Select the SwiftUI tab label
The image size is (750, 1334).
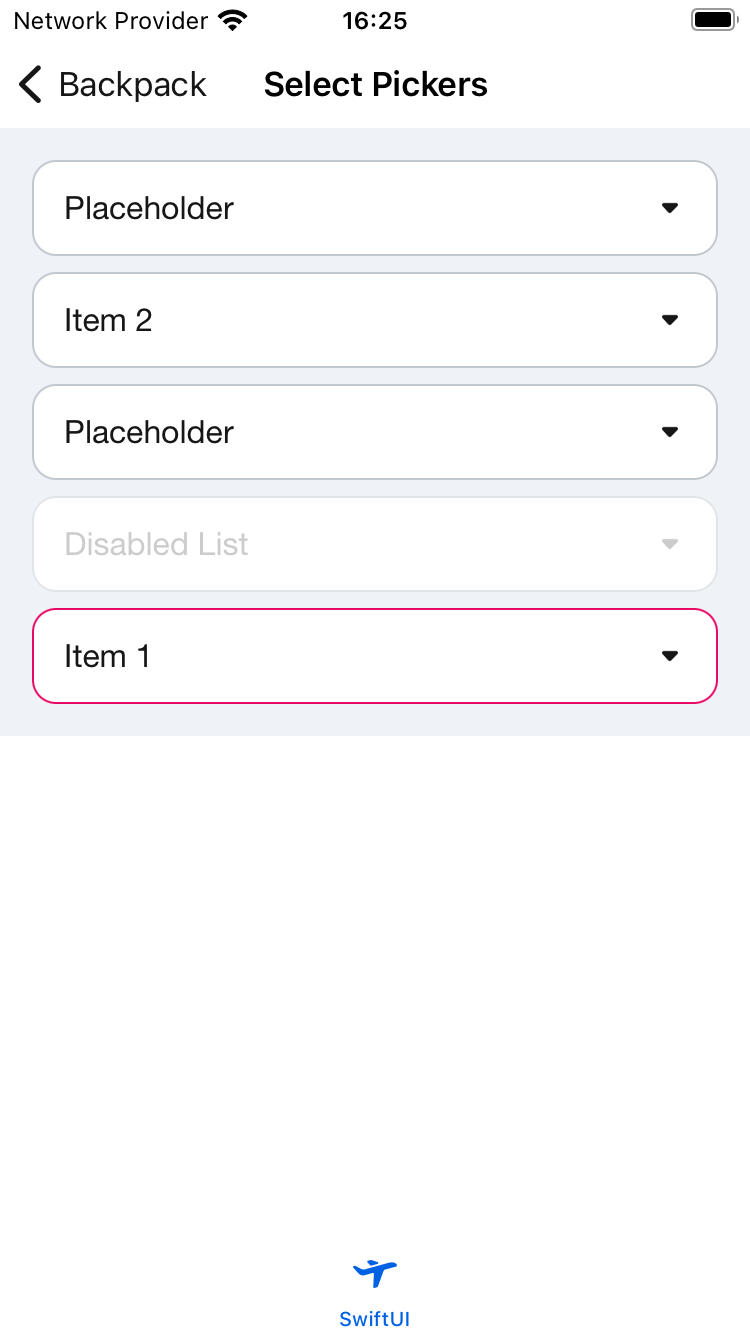tap(375, 1319)
